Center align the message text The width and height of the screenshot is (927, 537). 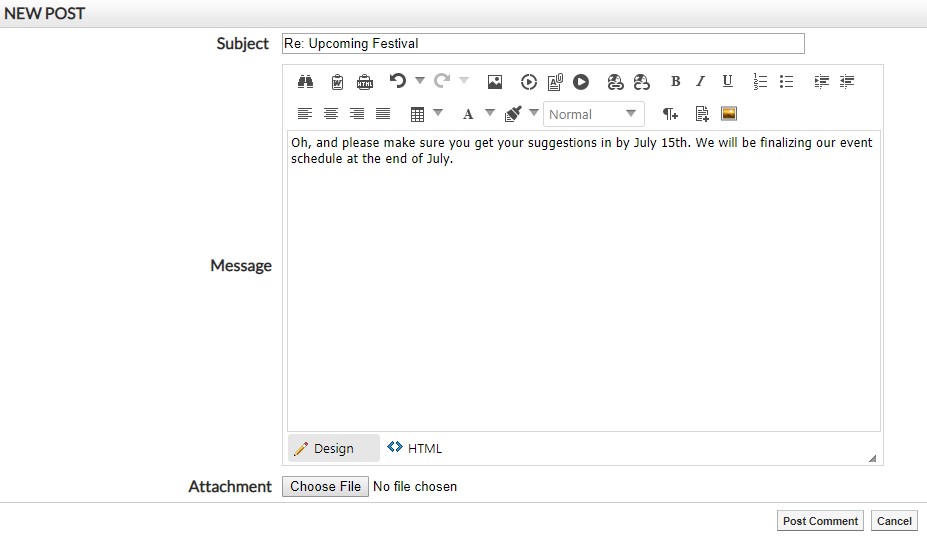point(331,114)
